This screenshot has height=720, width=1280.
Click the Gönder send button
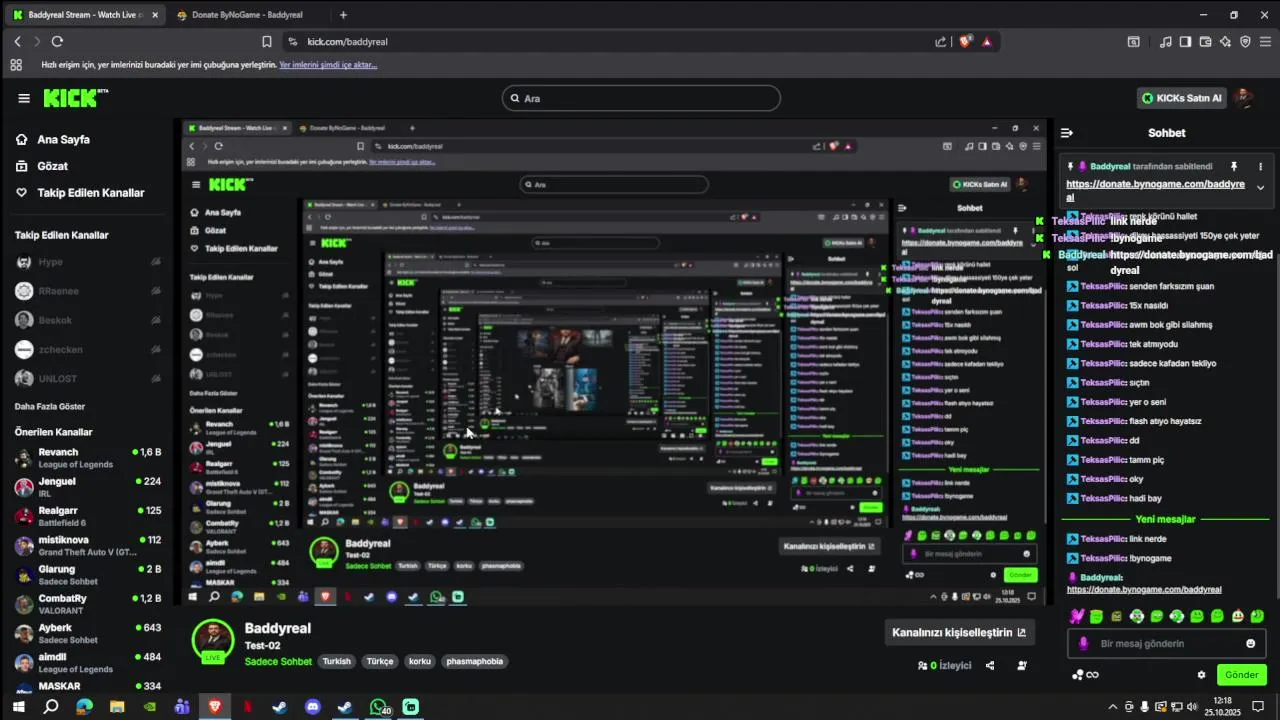point(1241,675)
